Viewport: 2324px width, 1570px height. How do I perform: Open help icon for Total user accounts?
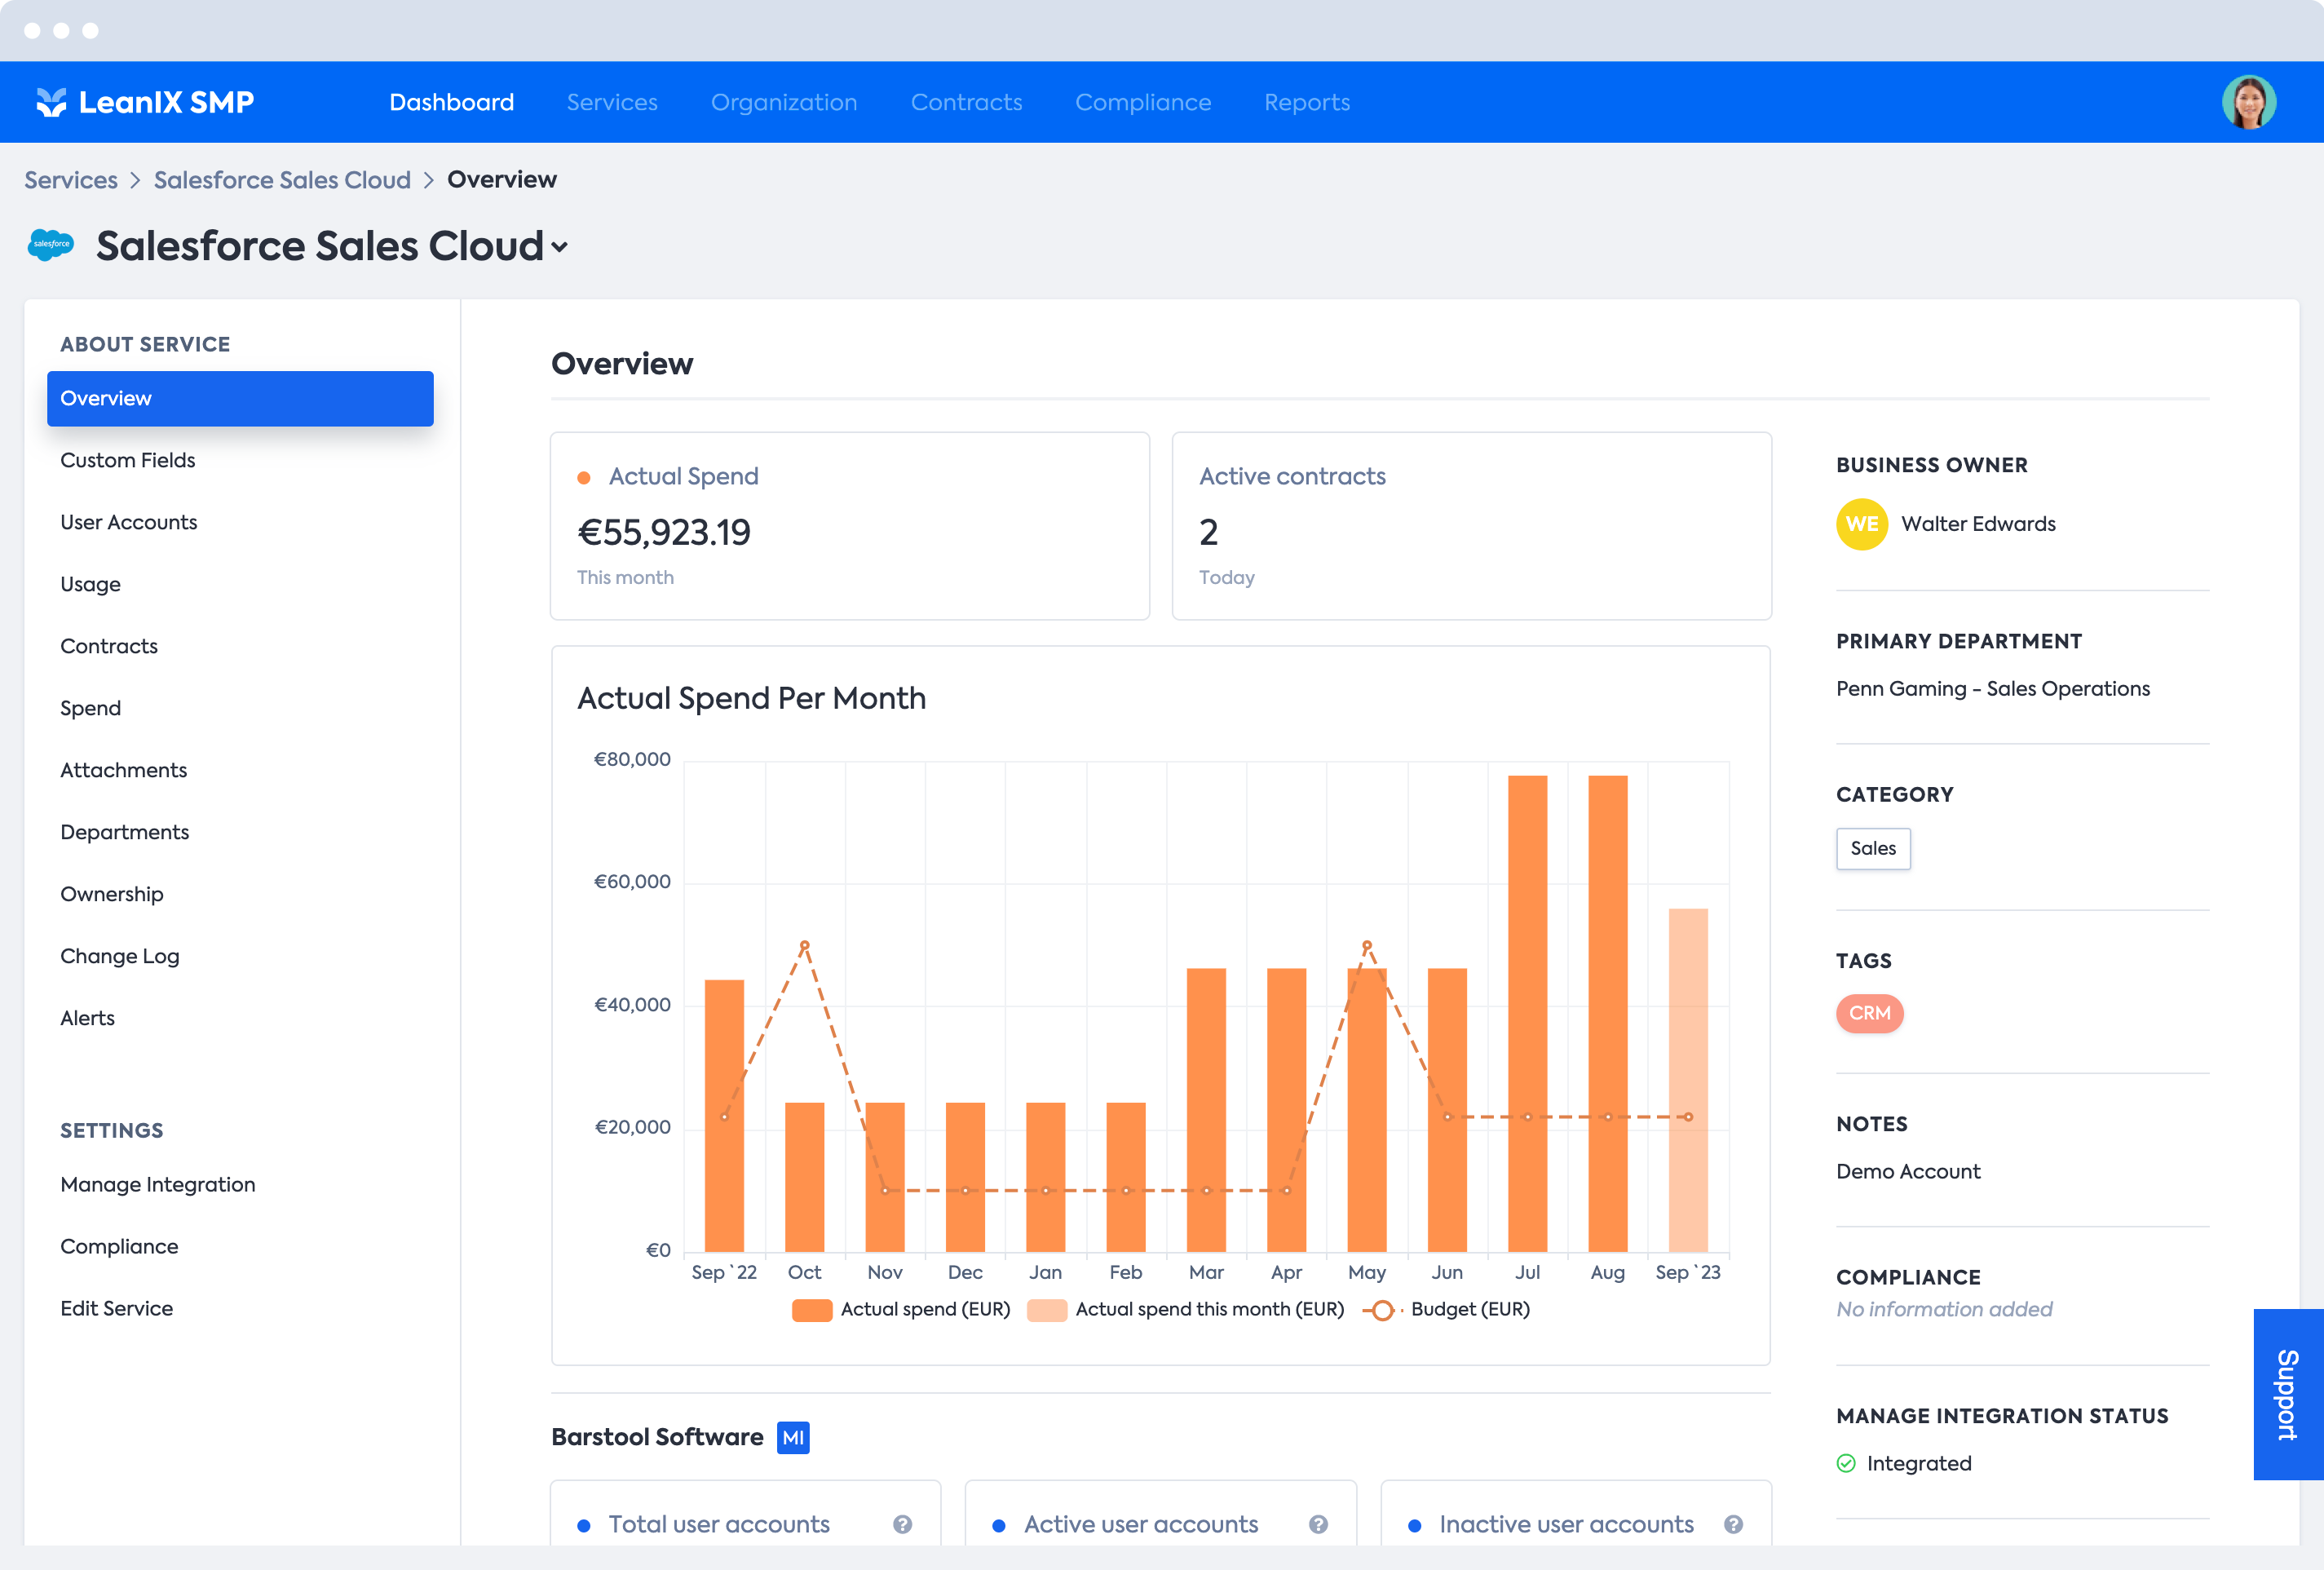tap(902, 1524)
